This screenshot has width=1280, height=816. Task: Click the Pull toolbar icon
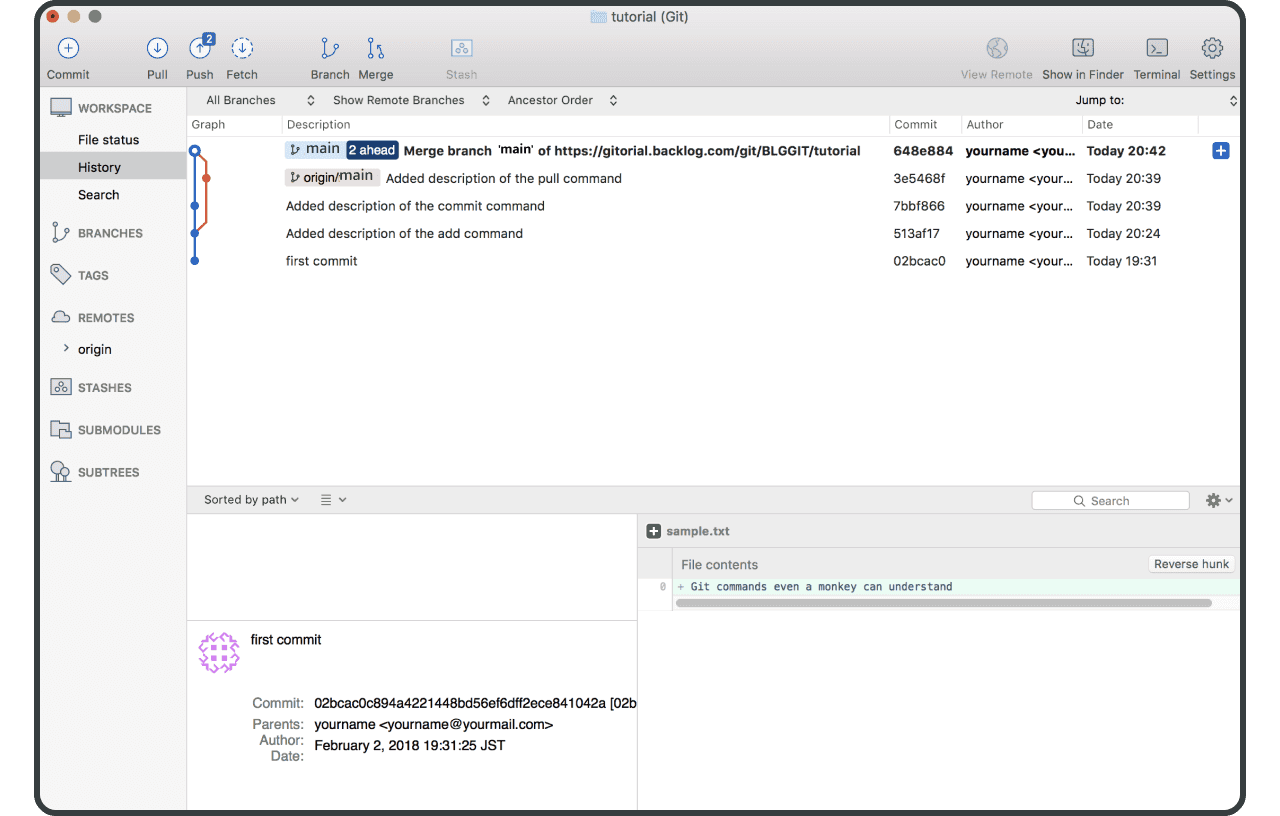(157, 48)
